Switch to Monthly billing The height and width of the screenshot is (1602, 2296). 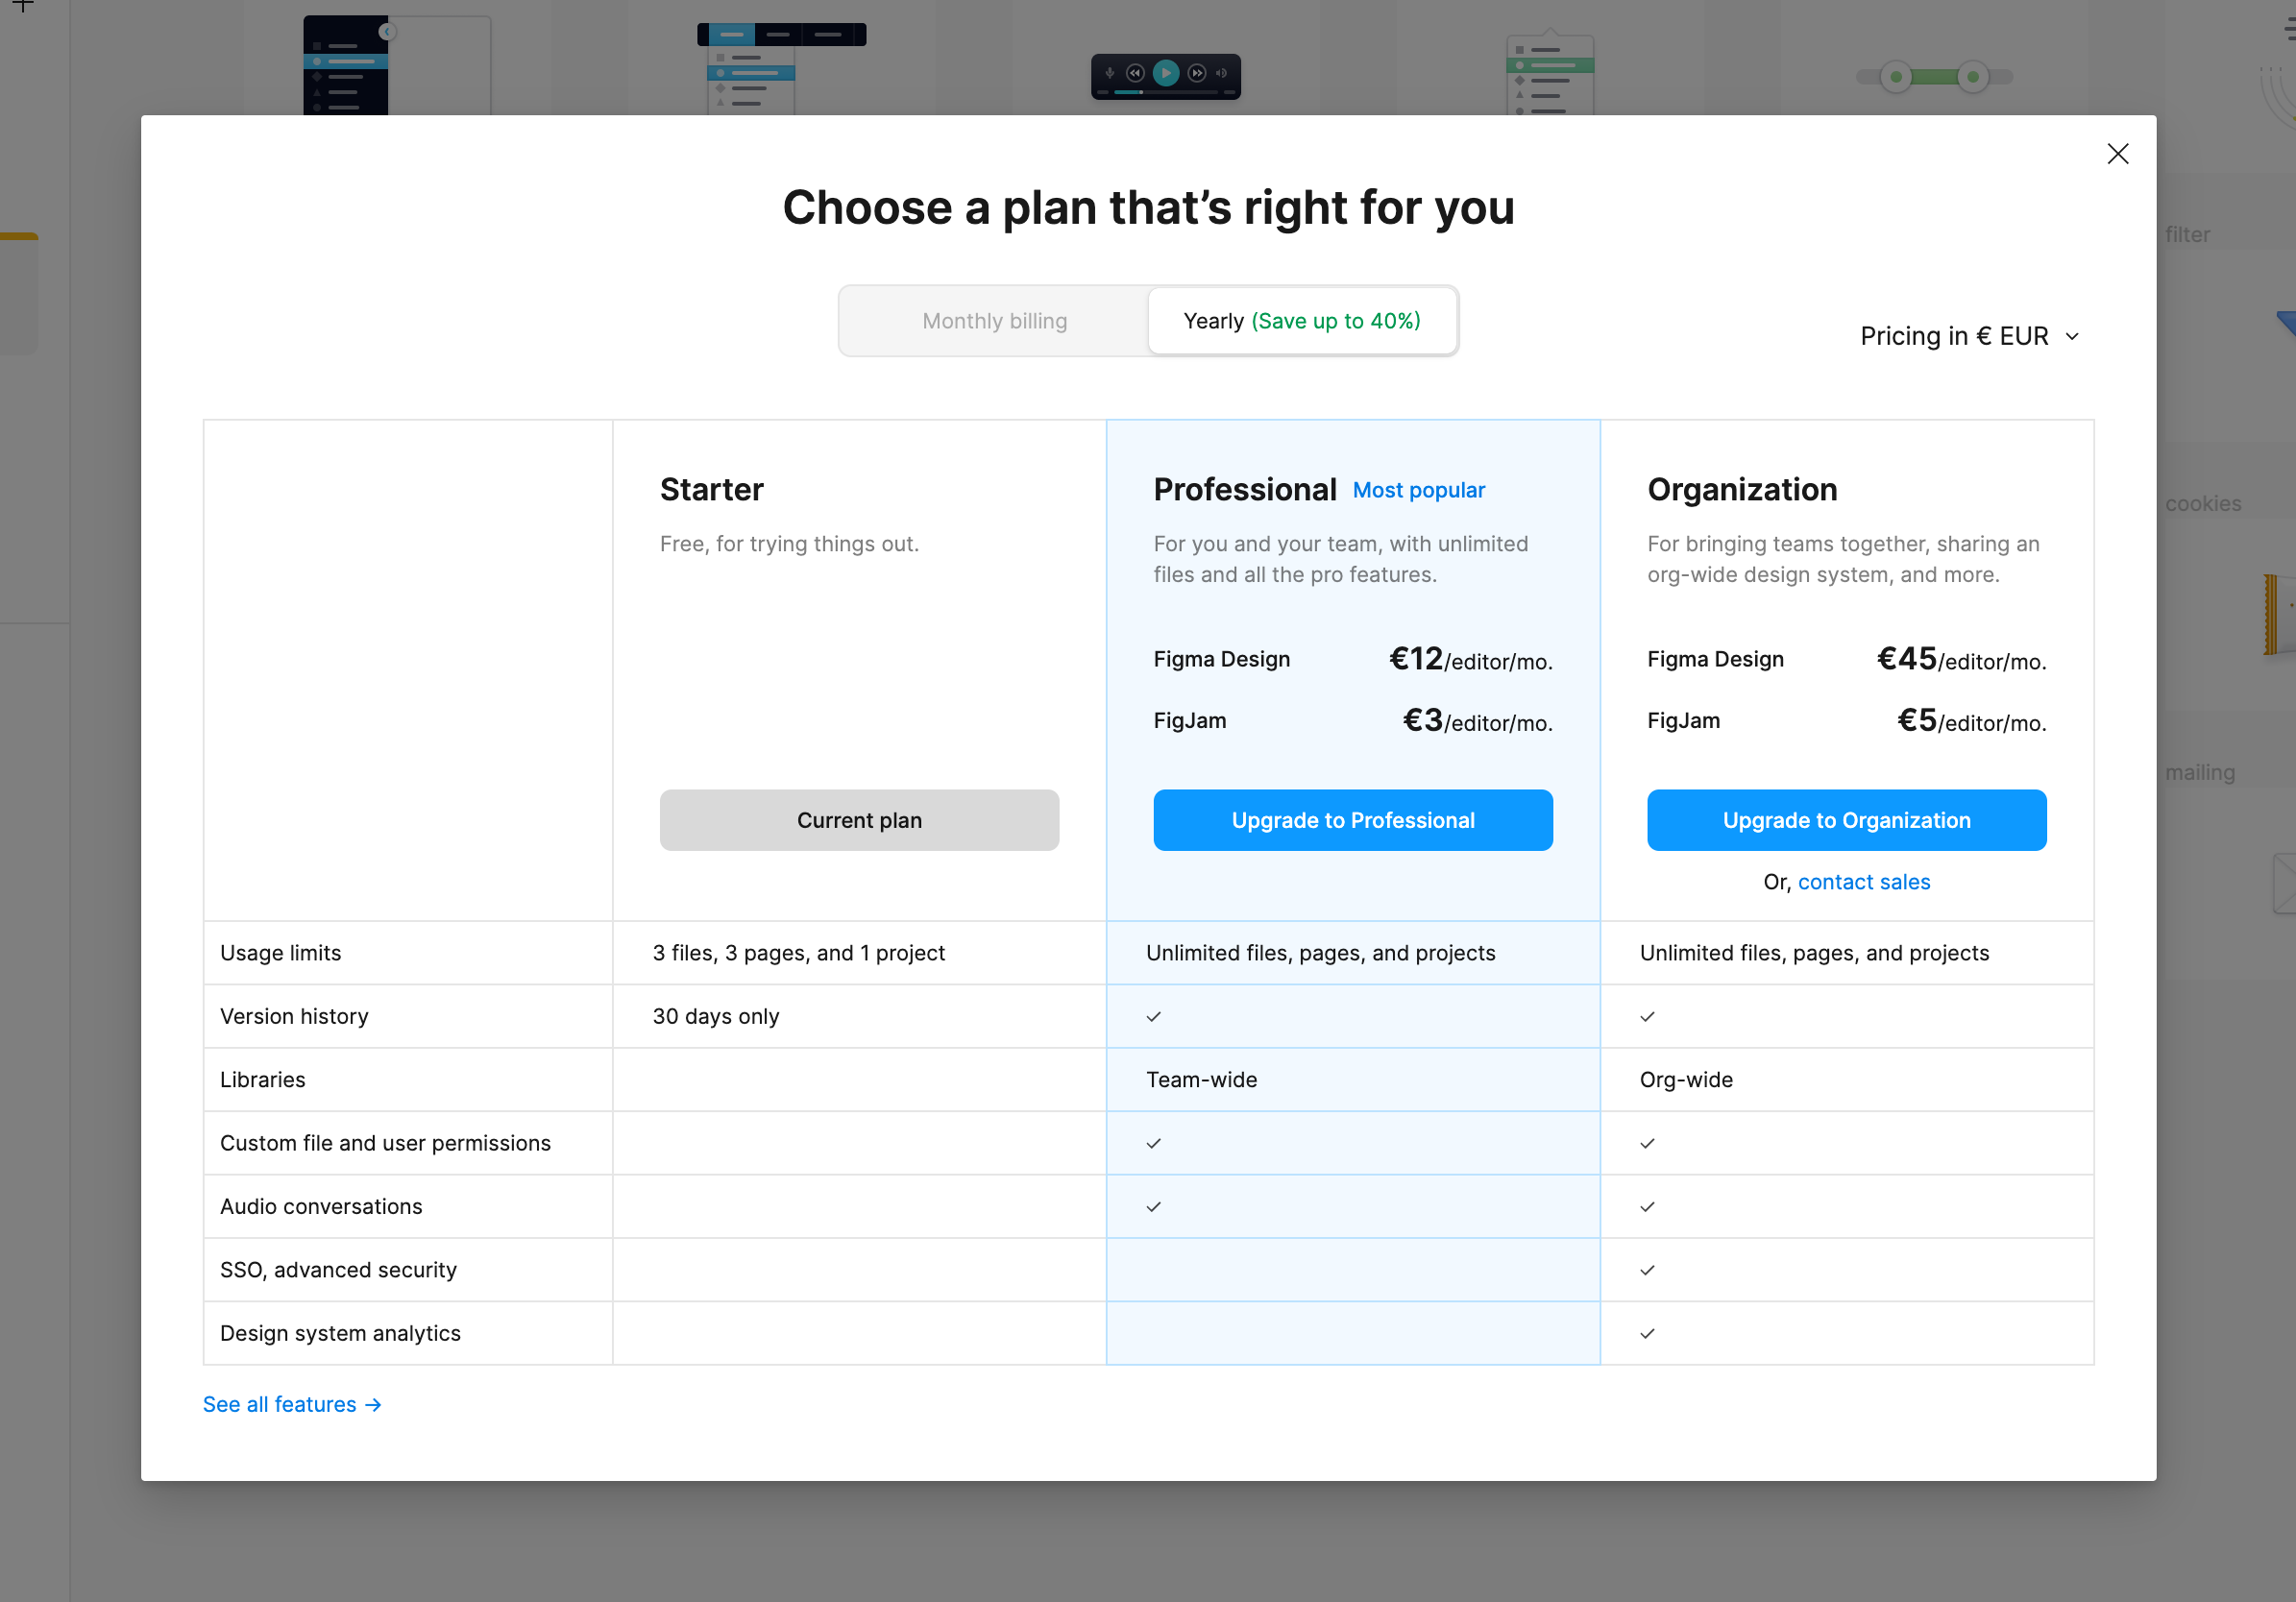click(994, 321)
